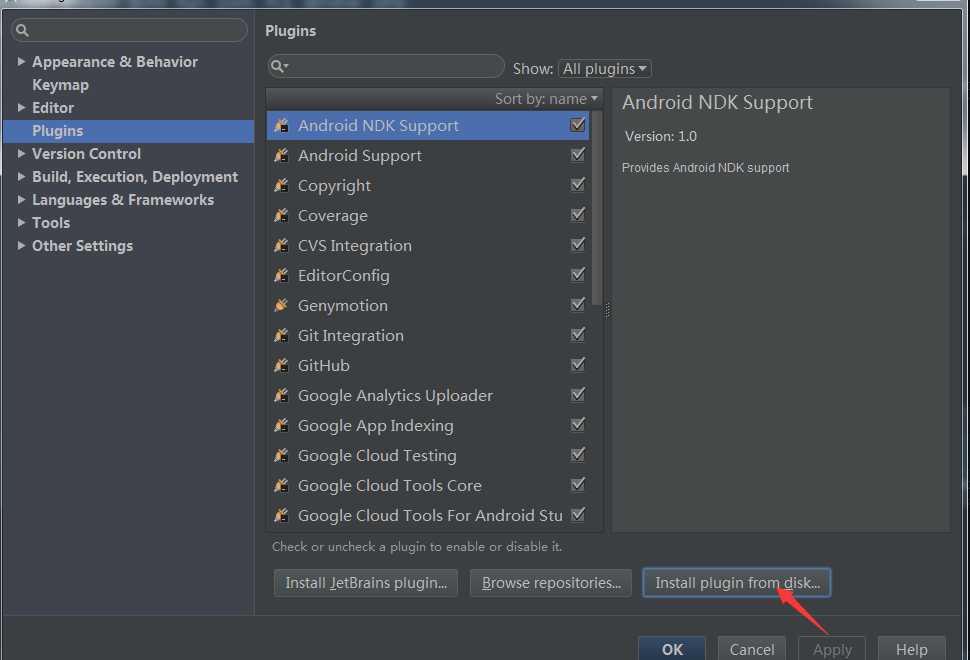Click the Genymotion plugin icon
This screenshot has width=970, height=660.
(281, 306)
